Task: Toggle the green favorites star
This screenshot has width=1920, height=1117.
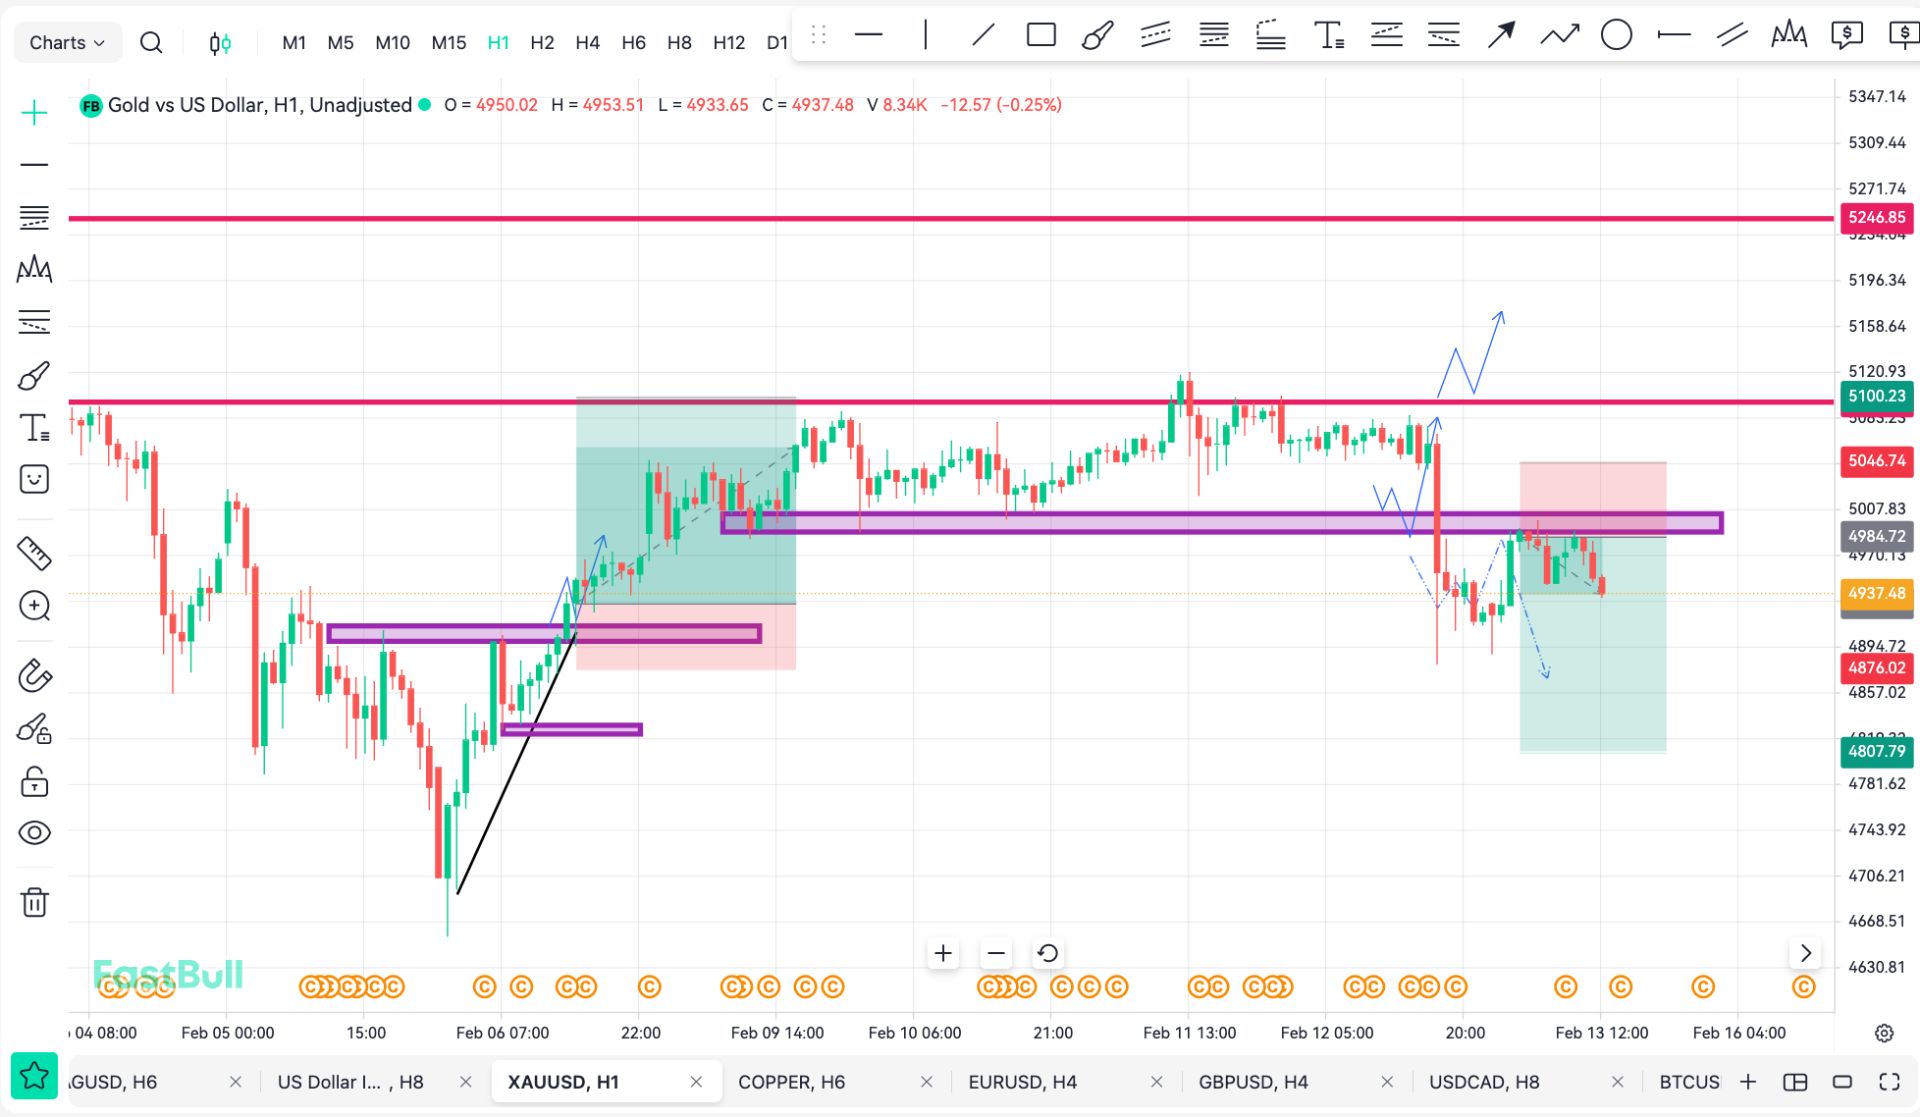Action: click(x=34, y=1077)
